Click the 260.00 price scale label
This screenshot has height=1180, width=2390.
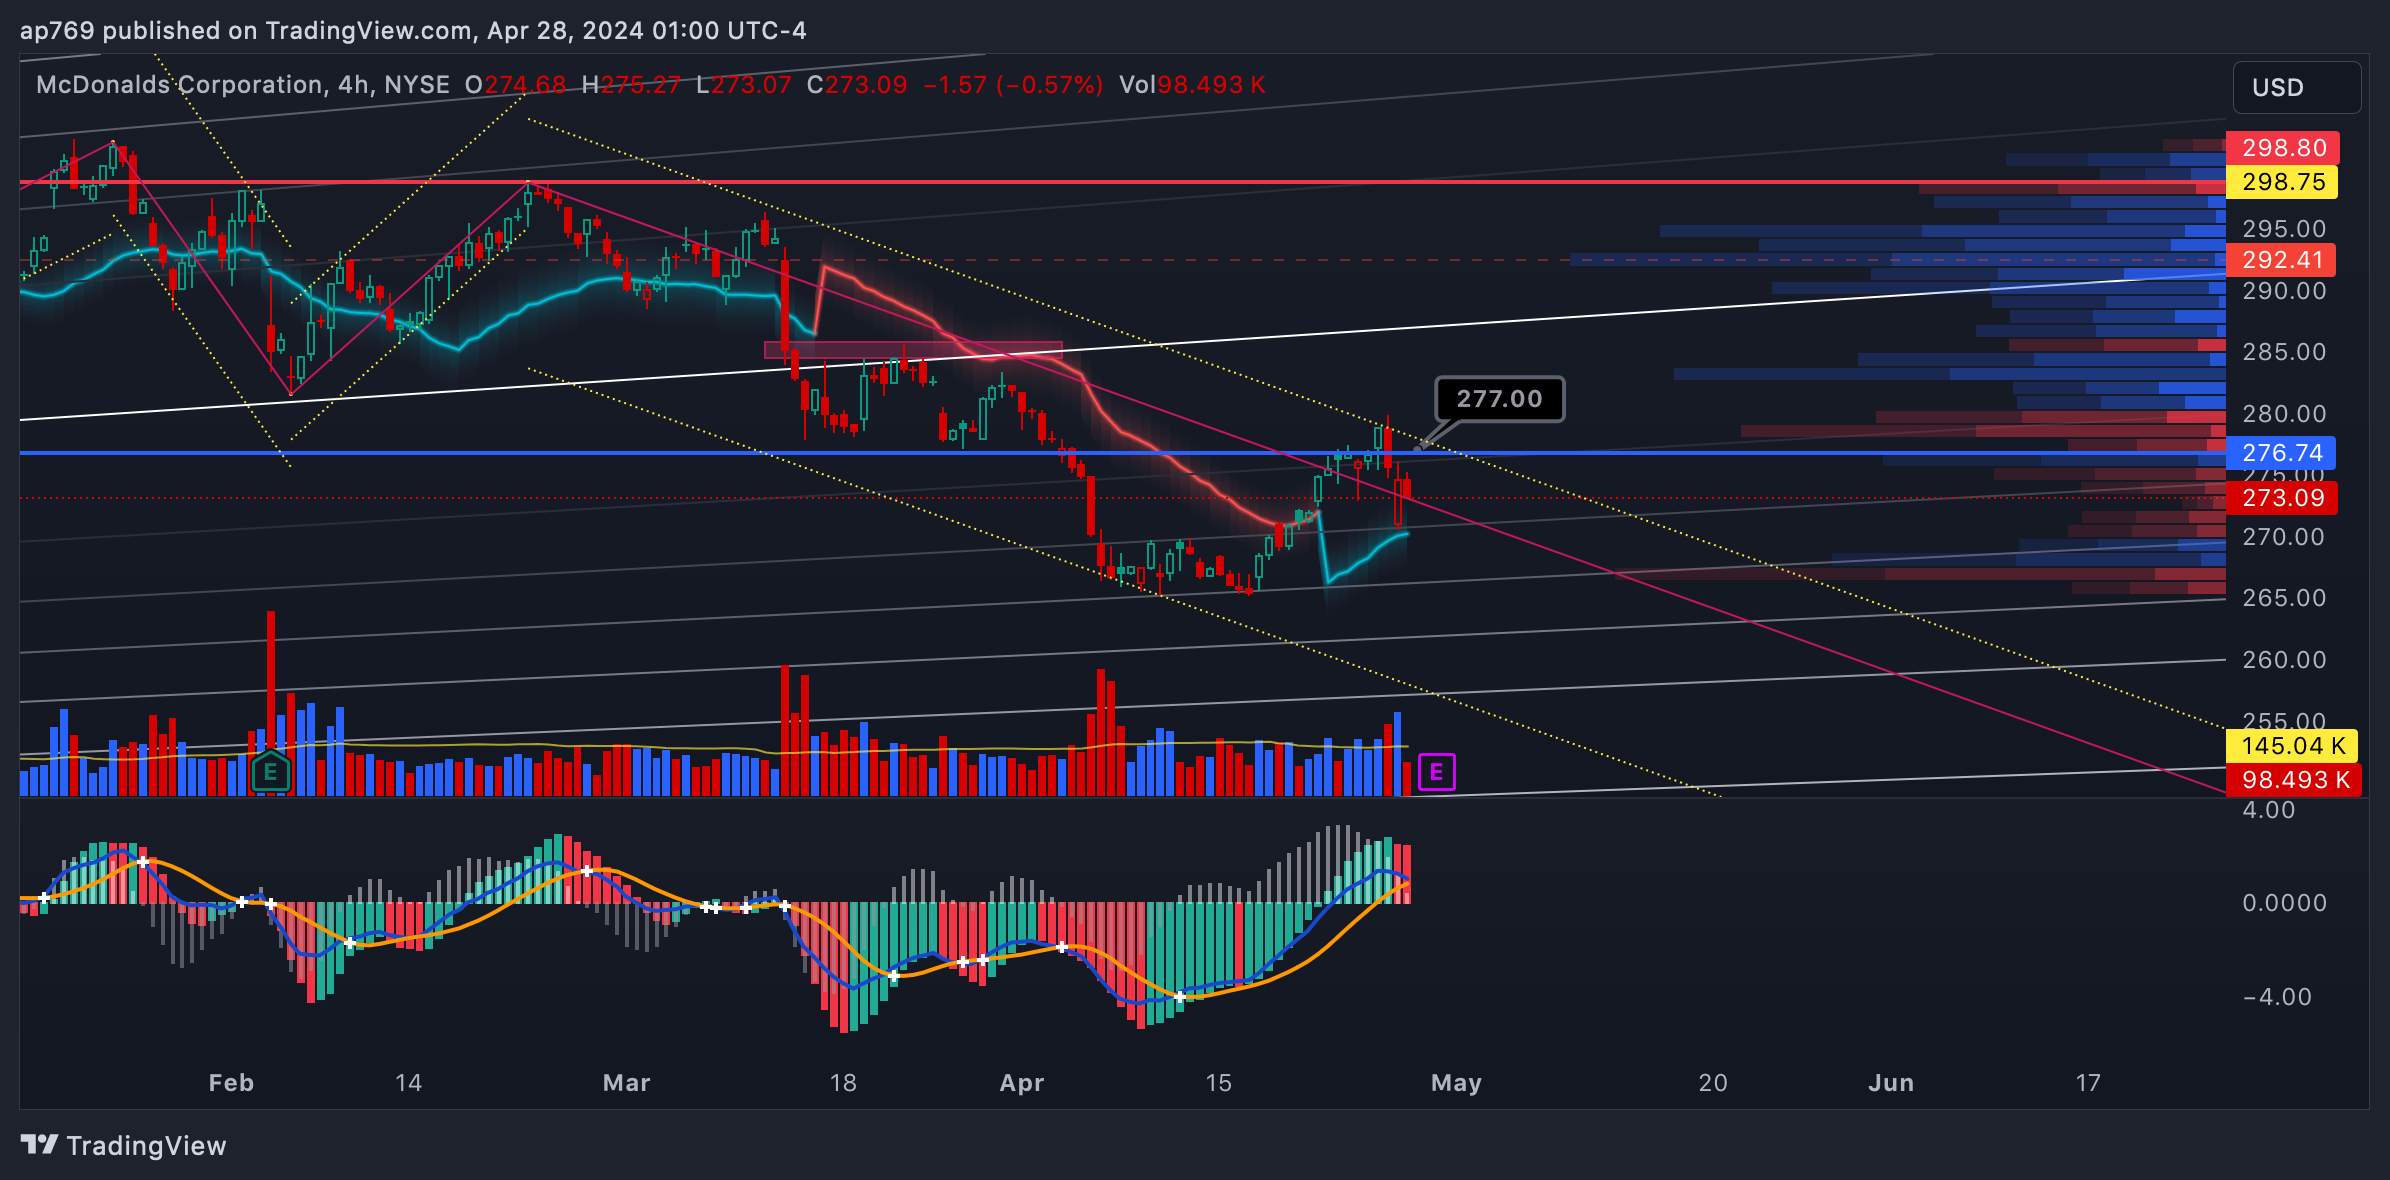click(2284, 660)
